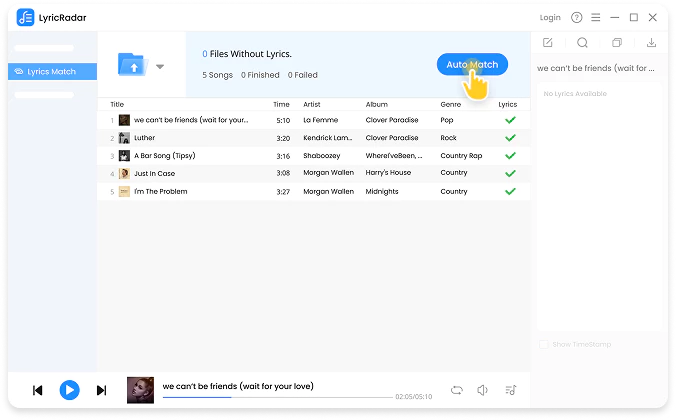The height and width of the screenshot is (420, 676).
Task: Click the Luther album cover thumbnail
Action: click(x=124, y=138)
